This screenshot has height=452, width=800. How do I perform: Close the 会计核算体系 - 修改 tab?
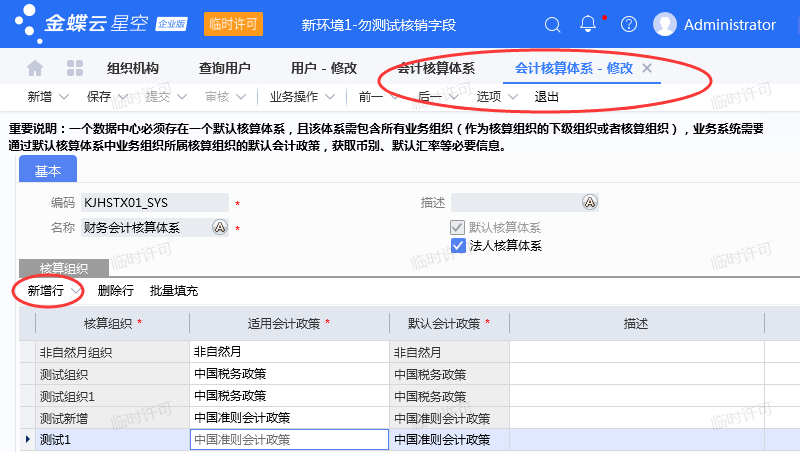pyautogui.click(x=647, y=68)
